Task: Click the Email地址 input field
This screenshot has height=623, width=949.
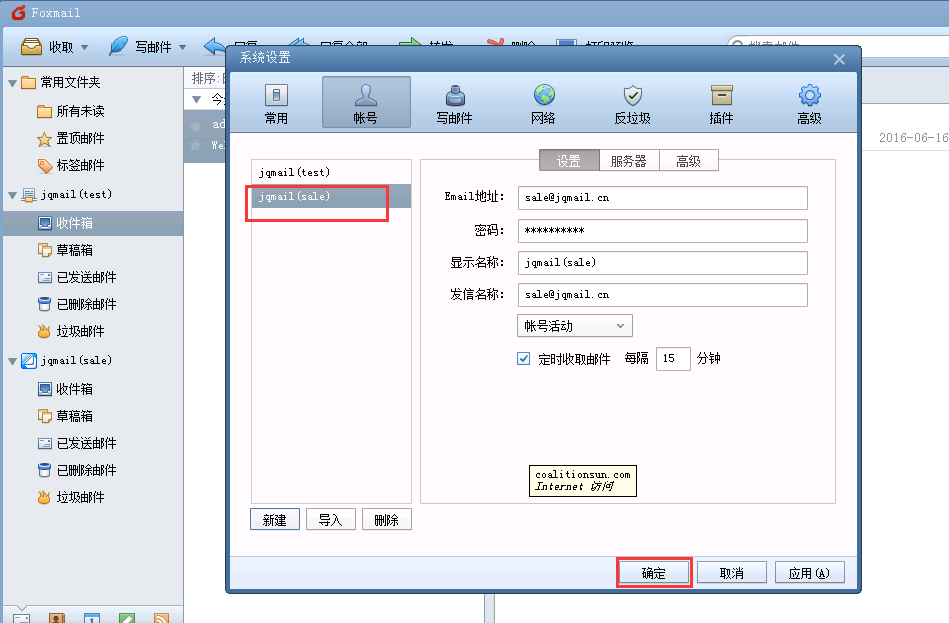Action: 661,198
